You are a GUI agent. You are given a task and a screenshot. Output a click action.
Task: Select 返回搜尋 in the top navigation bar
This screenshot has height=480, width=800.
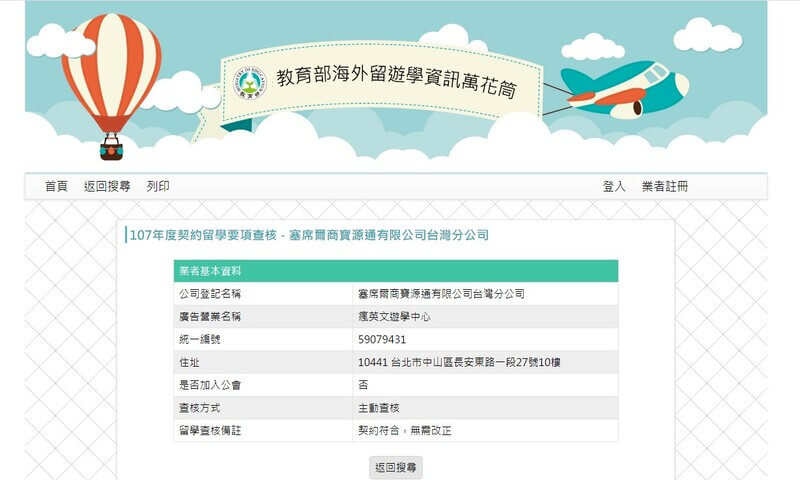(x=107, y=187)
